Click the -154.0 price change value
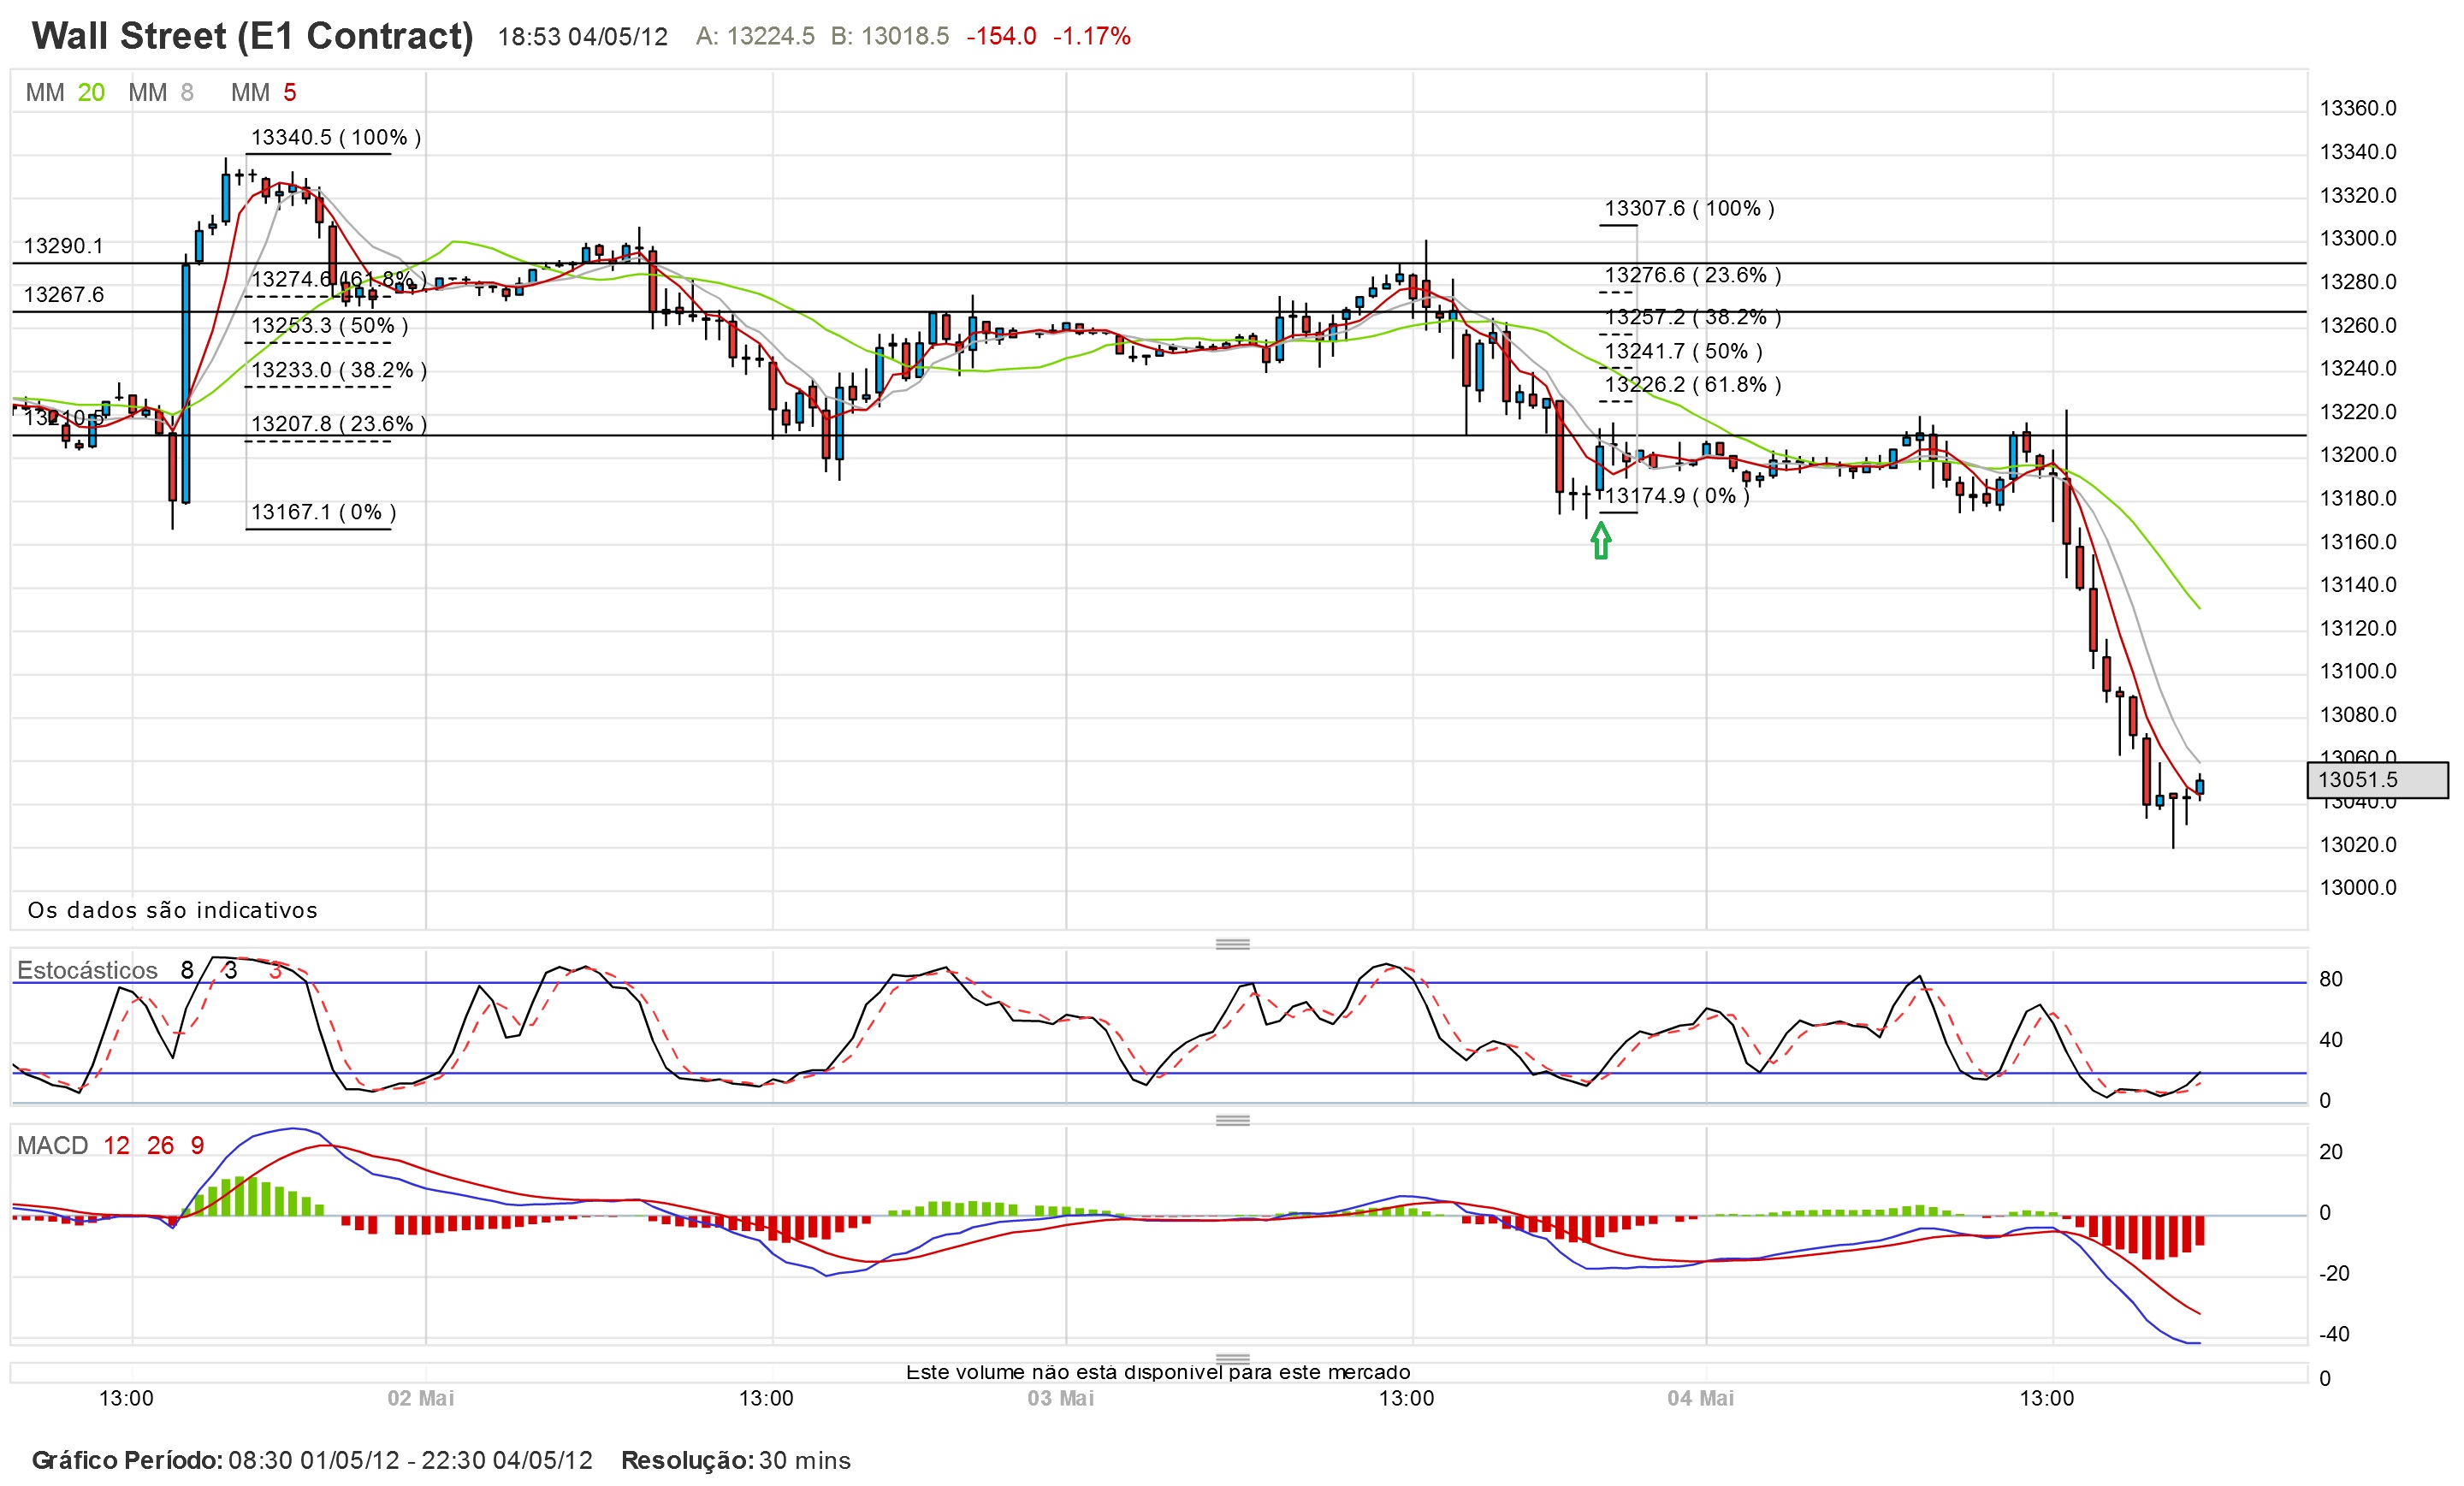Screen dimensions: 2464x1486 click(1001, 37)
